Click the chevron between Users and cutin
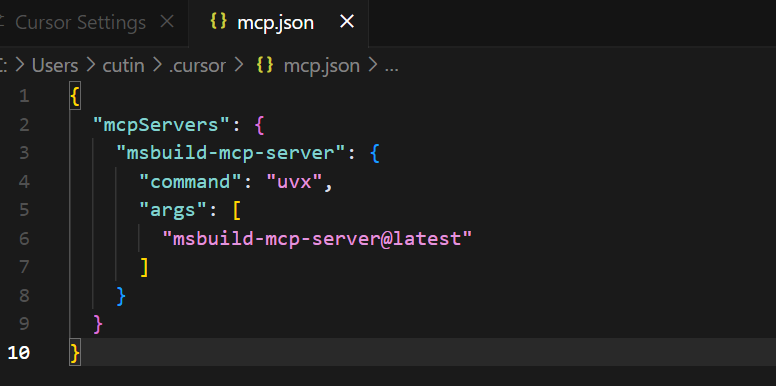This screenshot has height=386, width=776. coord(91,66)
